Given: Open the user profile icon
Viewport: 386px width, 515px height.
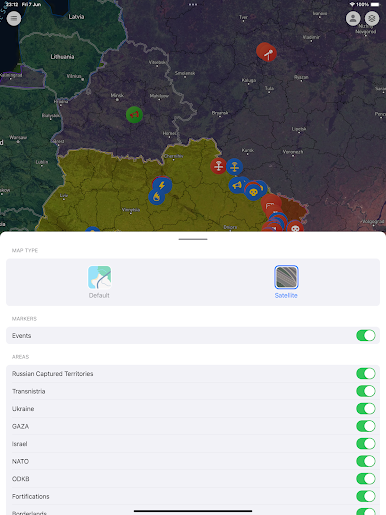Looking at the screenshot, I should (353, 18).
